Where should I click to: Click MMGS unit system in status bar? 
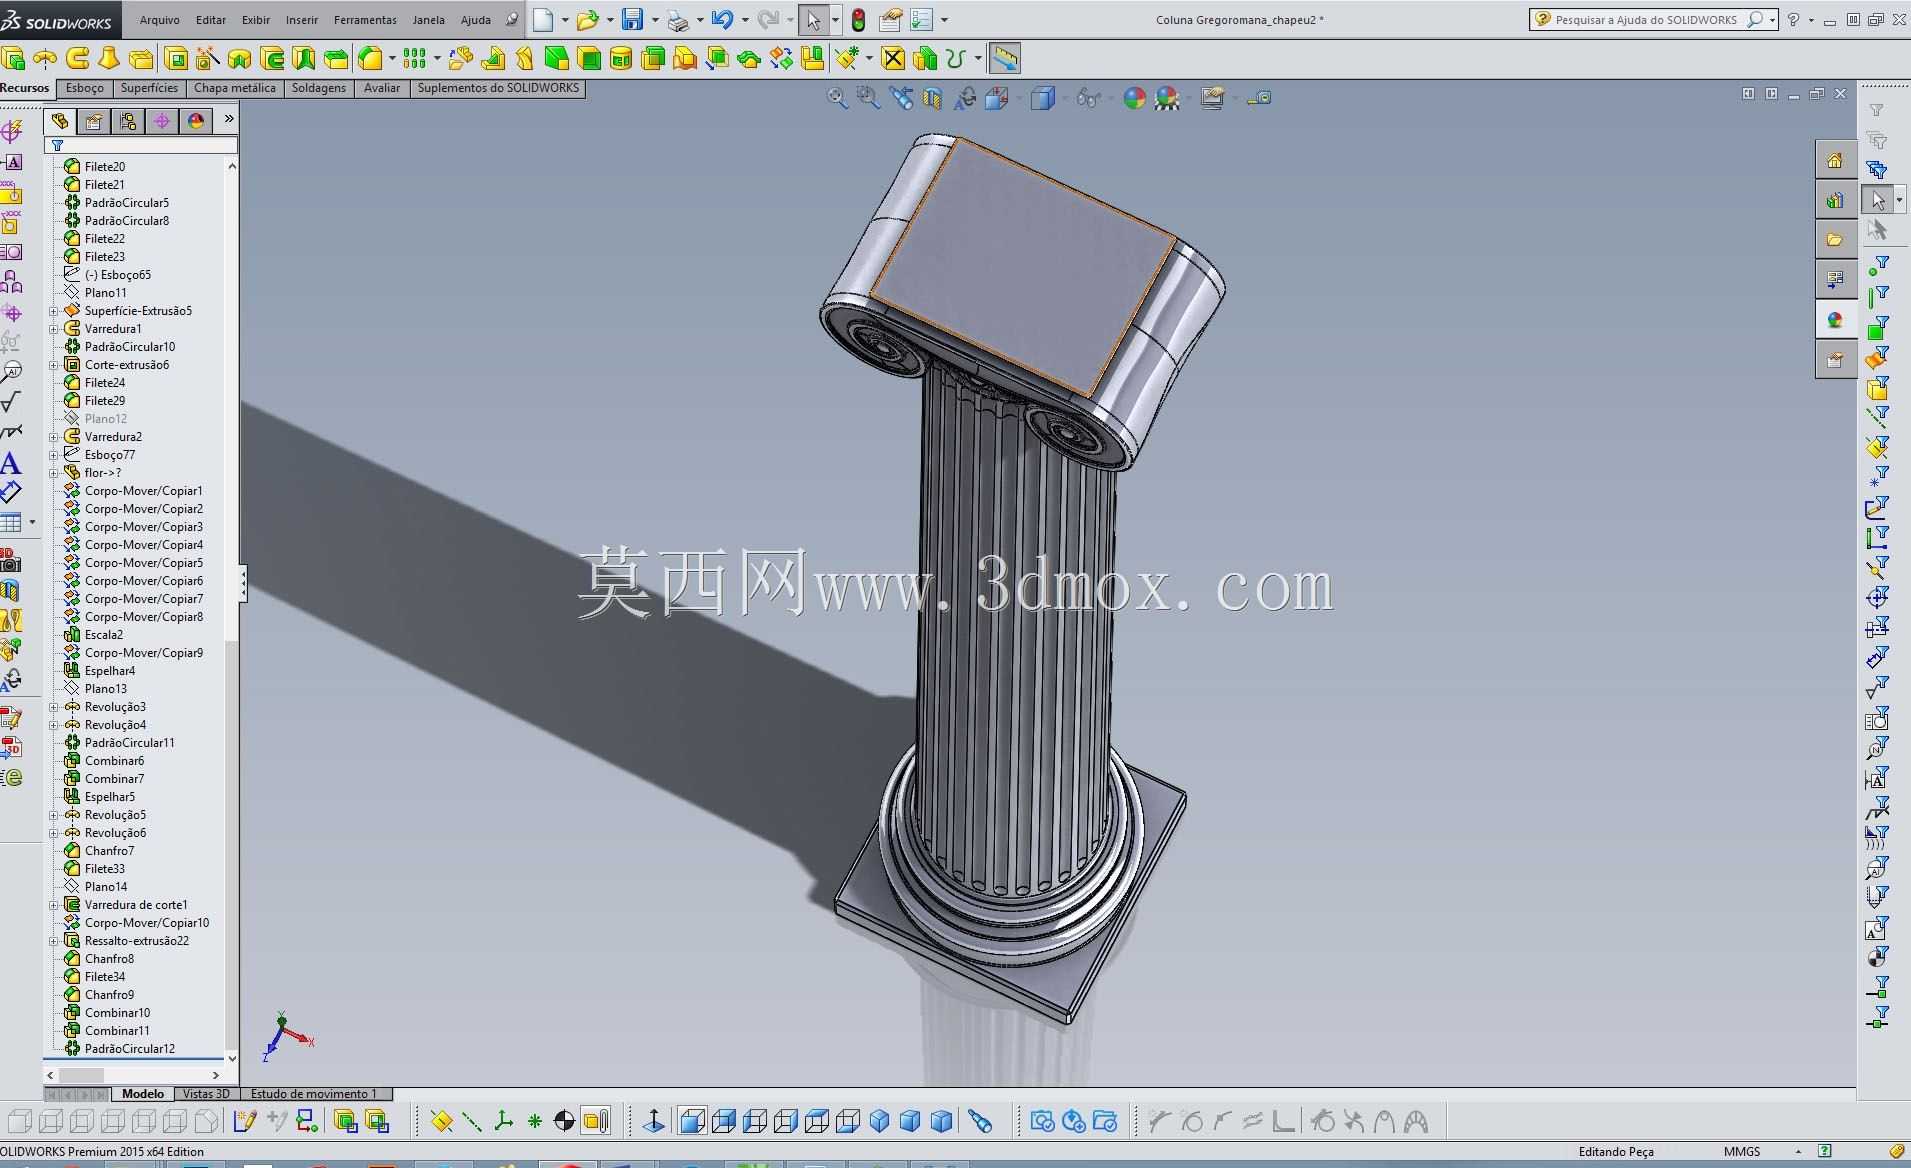1742,1151
